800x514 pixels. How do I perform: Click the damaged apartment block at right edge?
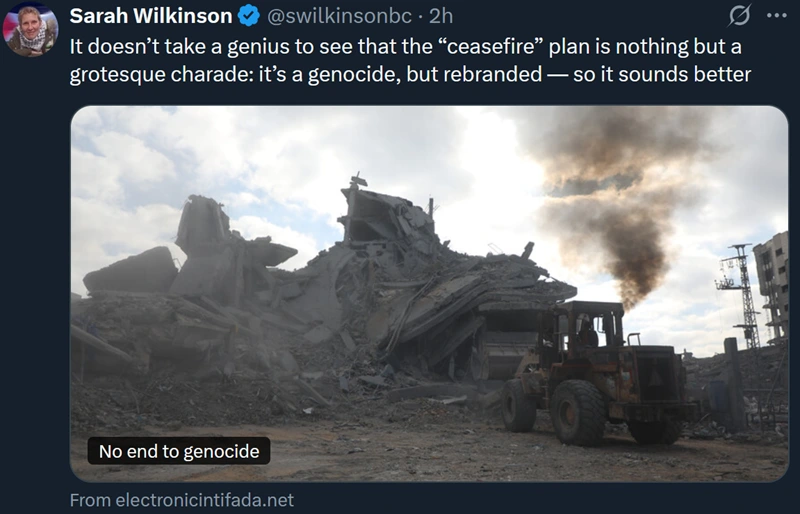771,286
